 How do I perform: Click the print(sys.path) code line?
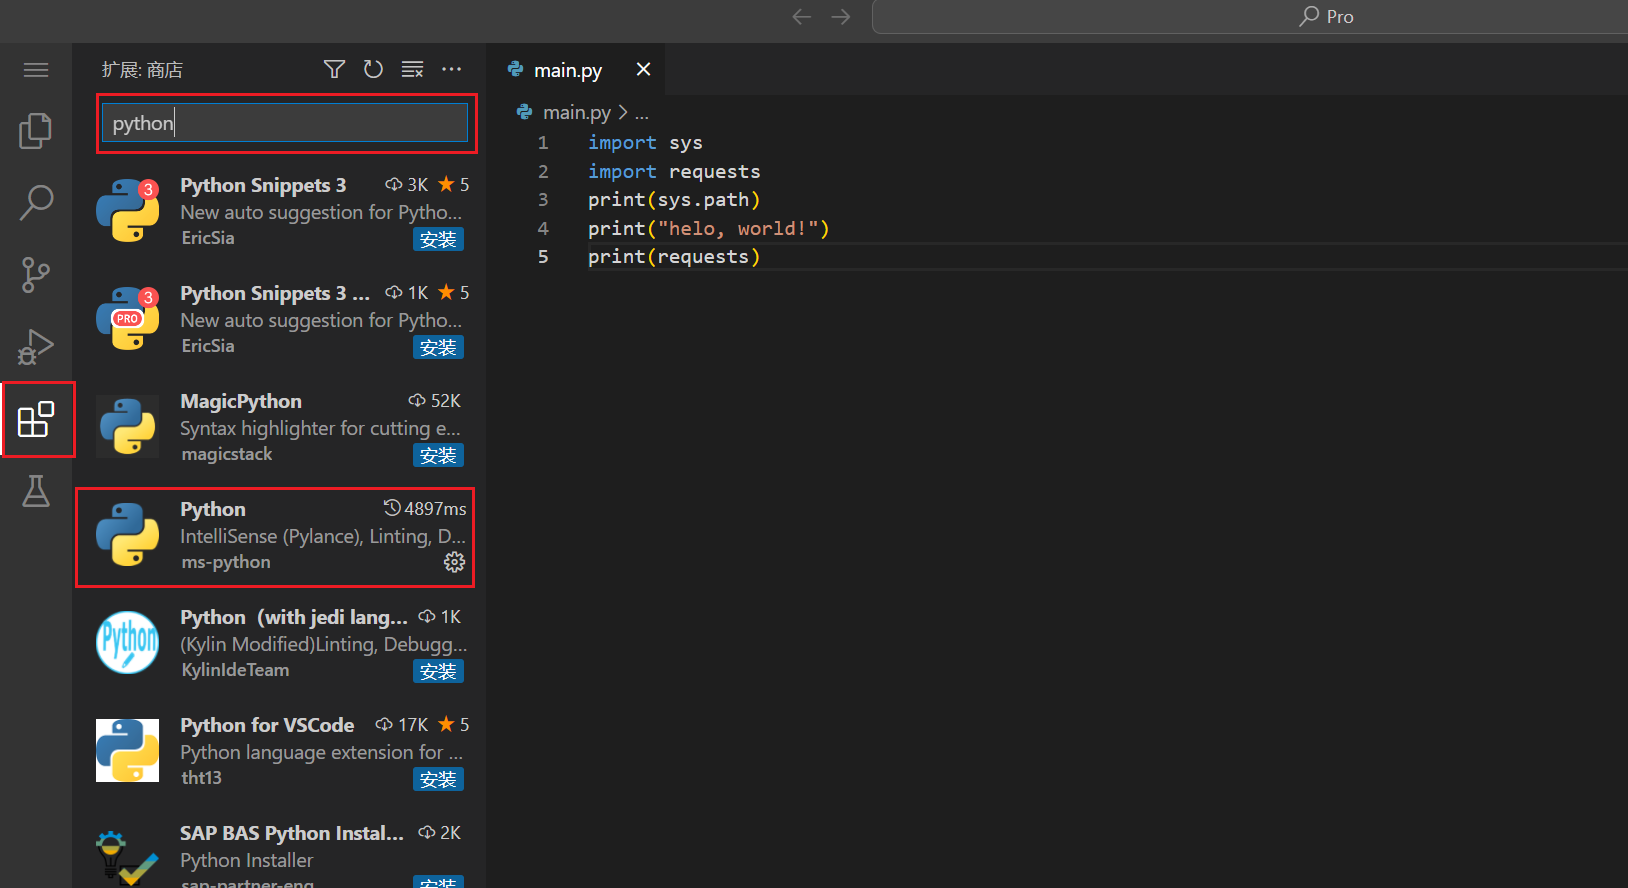pos(674,200)
